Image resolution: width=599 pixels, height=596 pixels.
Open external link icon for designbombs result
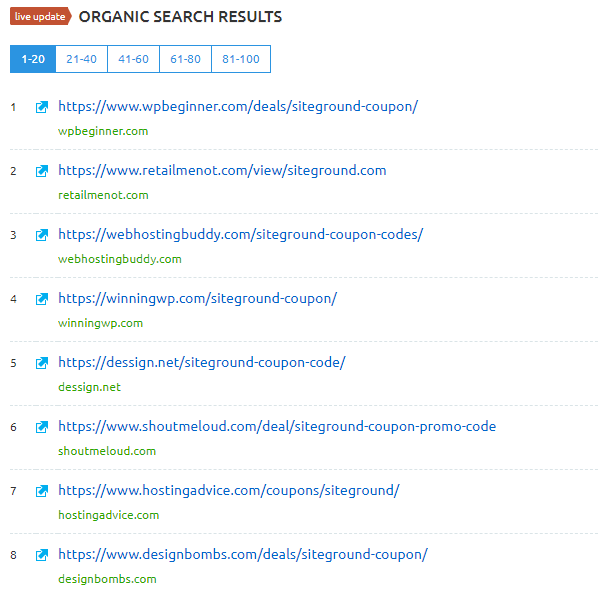coord(42,555)
